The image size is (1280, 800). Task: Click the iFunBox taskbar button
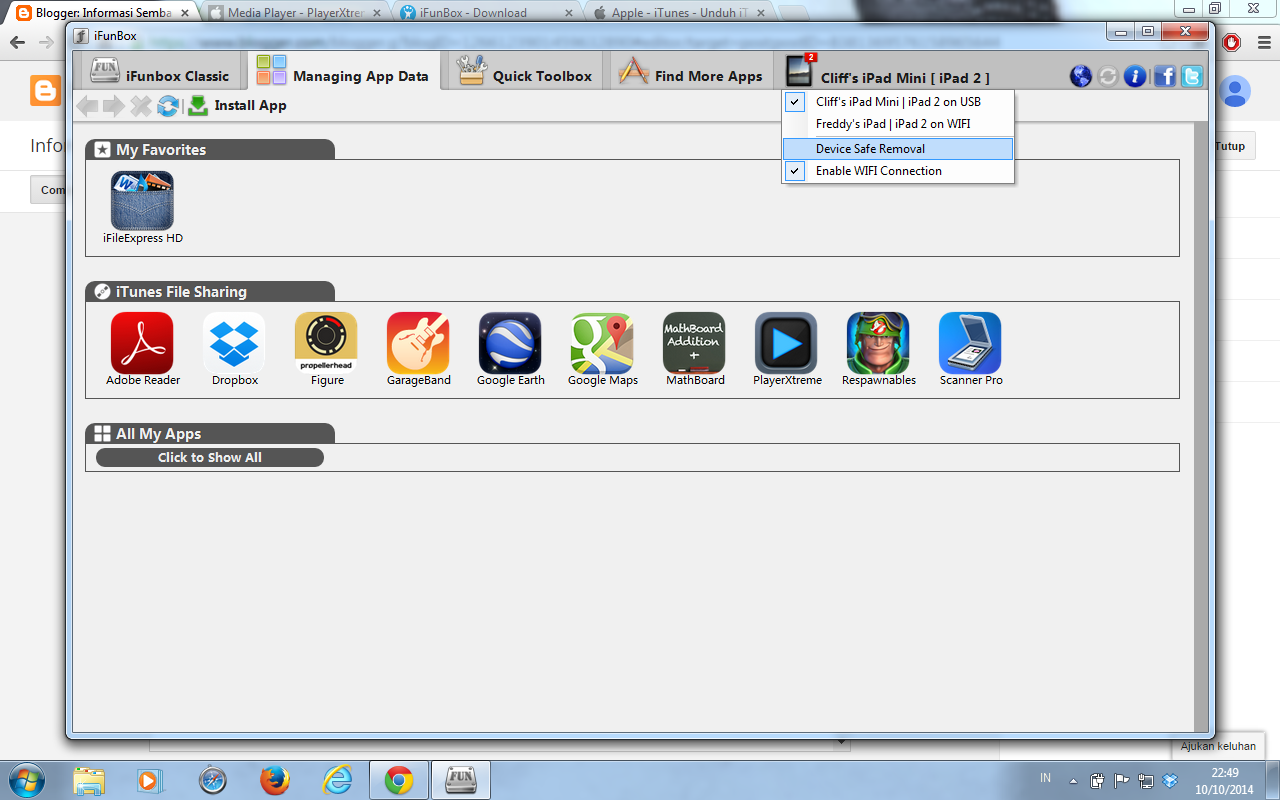pos(460,780)
